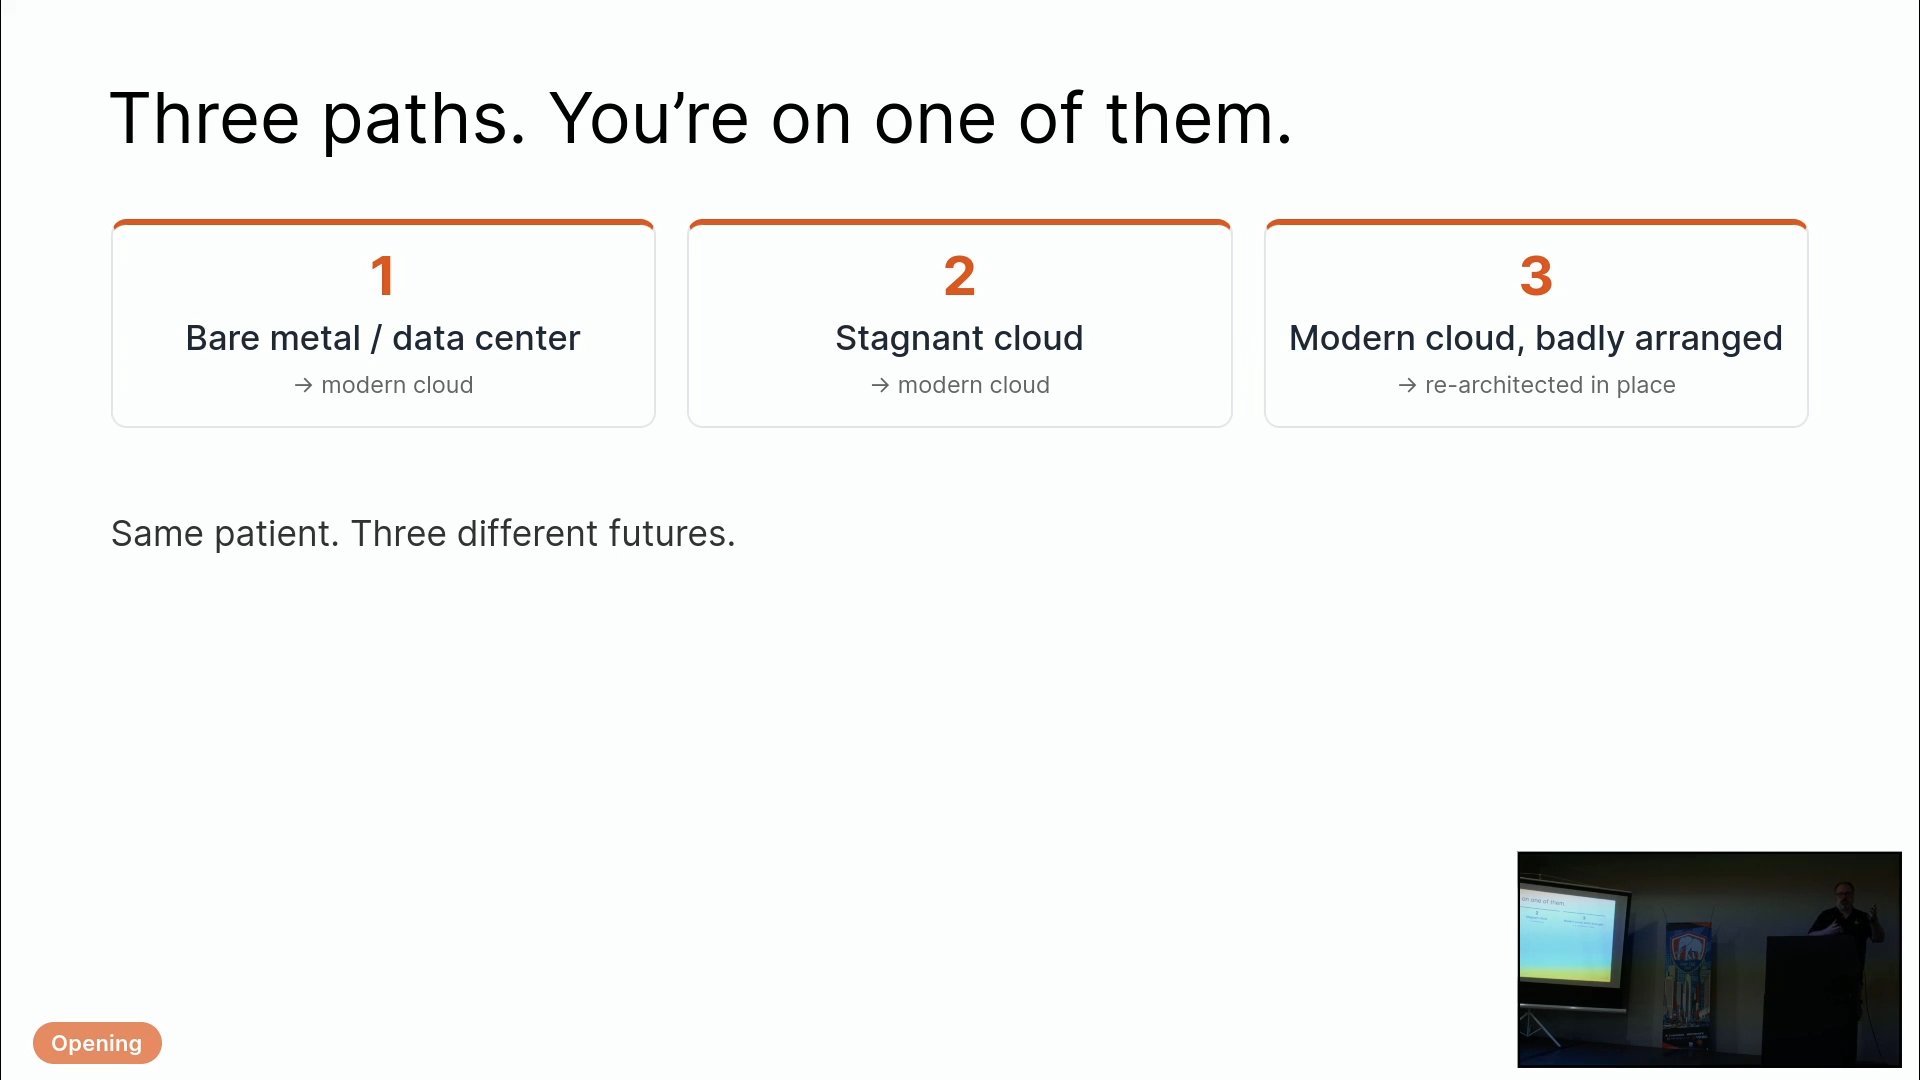The width and height of the screenshot is (1920, 1080).
Task: Click modern cloud subtitle under Stagnant cloud
Action: [x=973, y=385]
